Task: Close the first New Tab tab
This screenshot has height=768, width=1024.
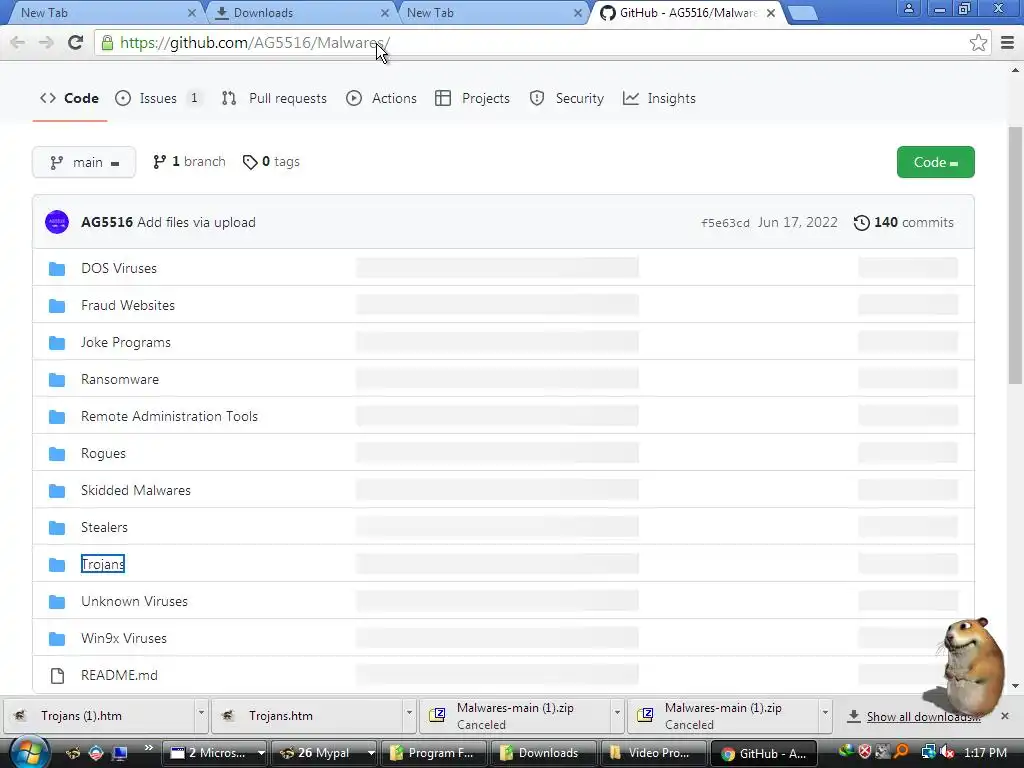Action: [191, 13]
